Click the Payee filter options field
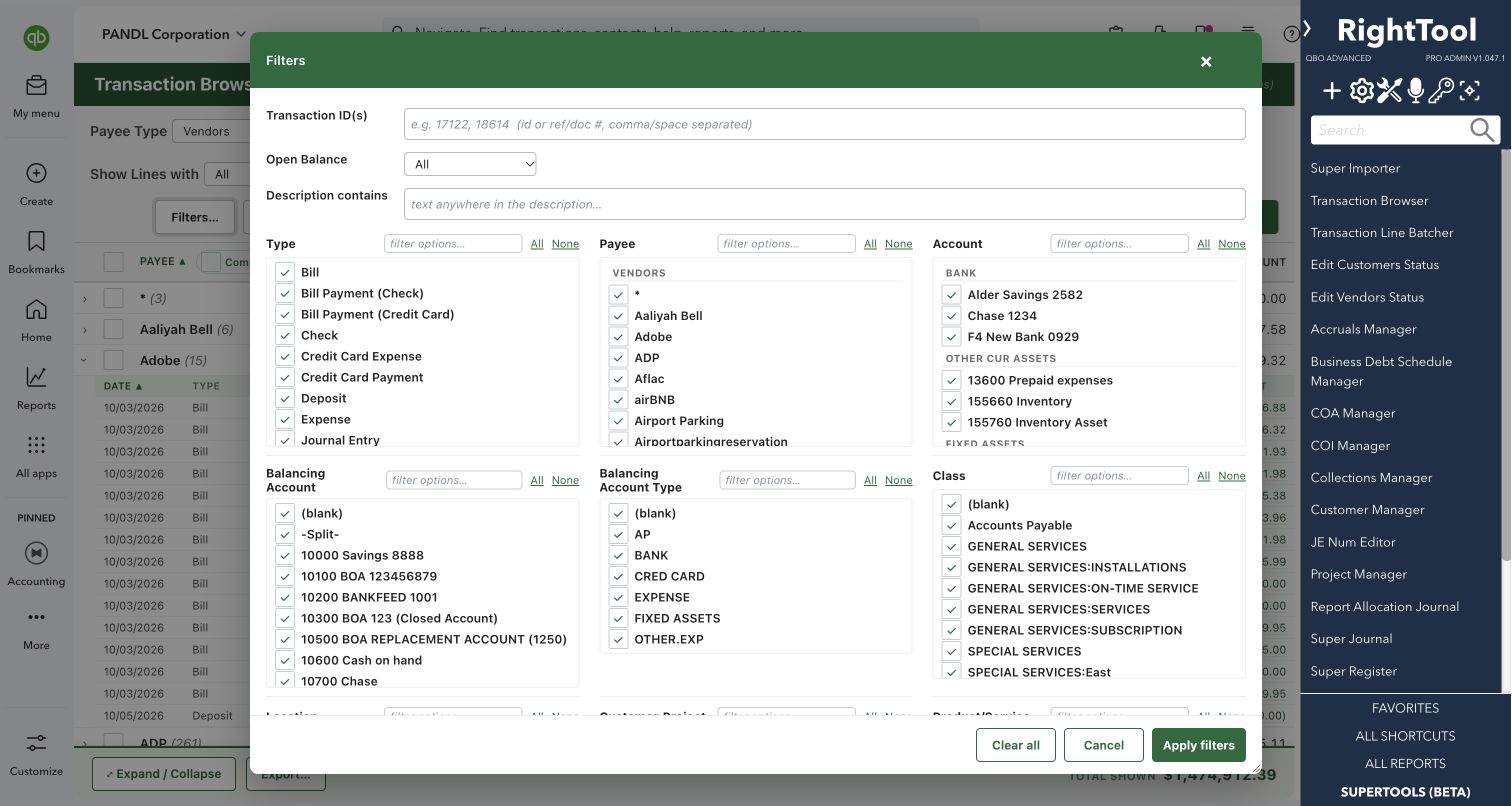Screen dimensions: 1512x806 point(786,244)
